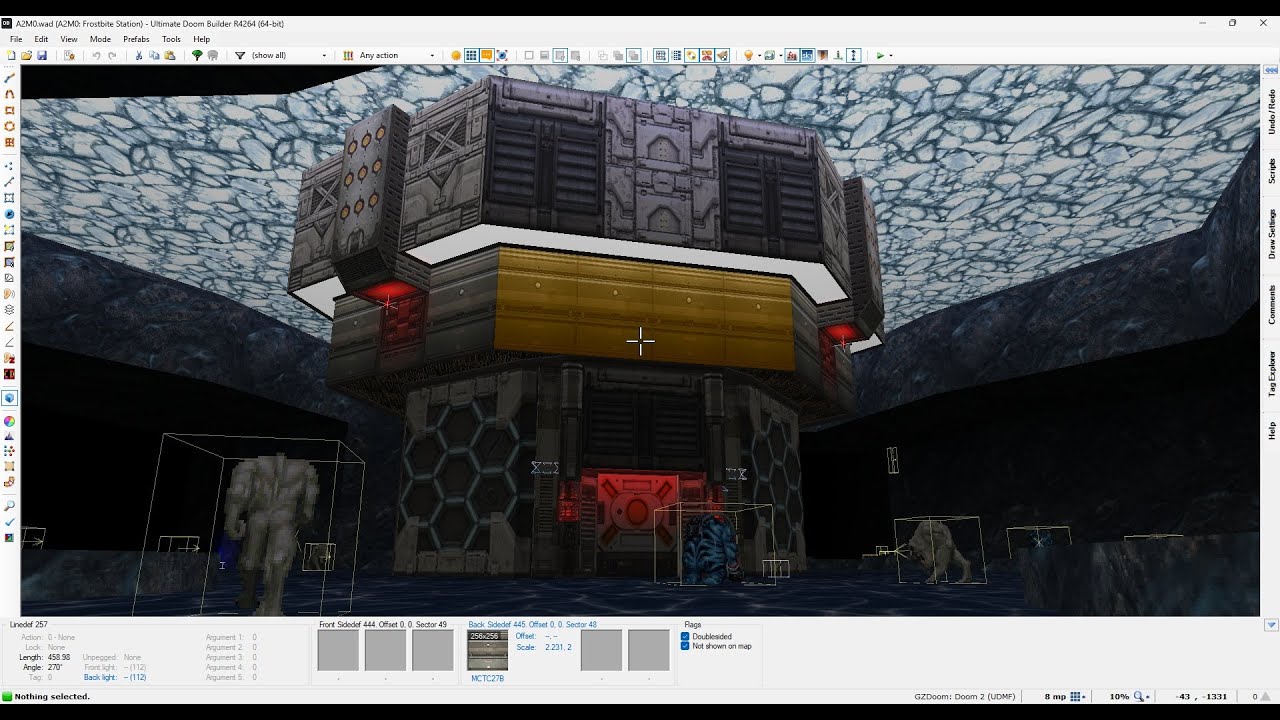The image size is (1280, 720).
Task: Open Map Options icon in toolbar
Action: (69, 55)
